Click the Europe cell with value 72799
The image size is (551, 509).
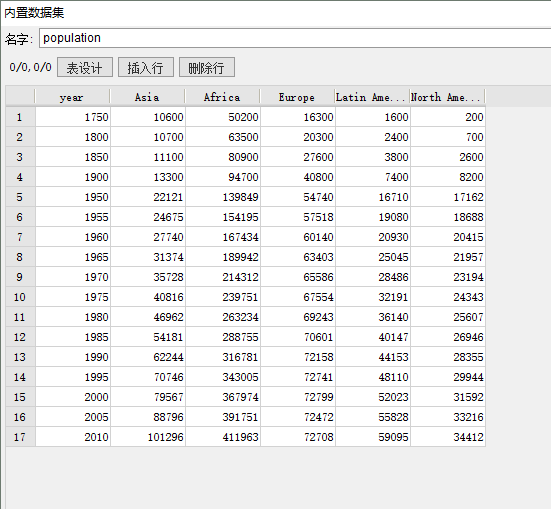pos(298,397)
